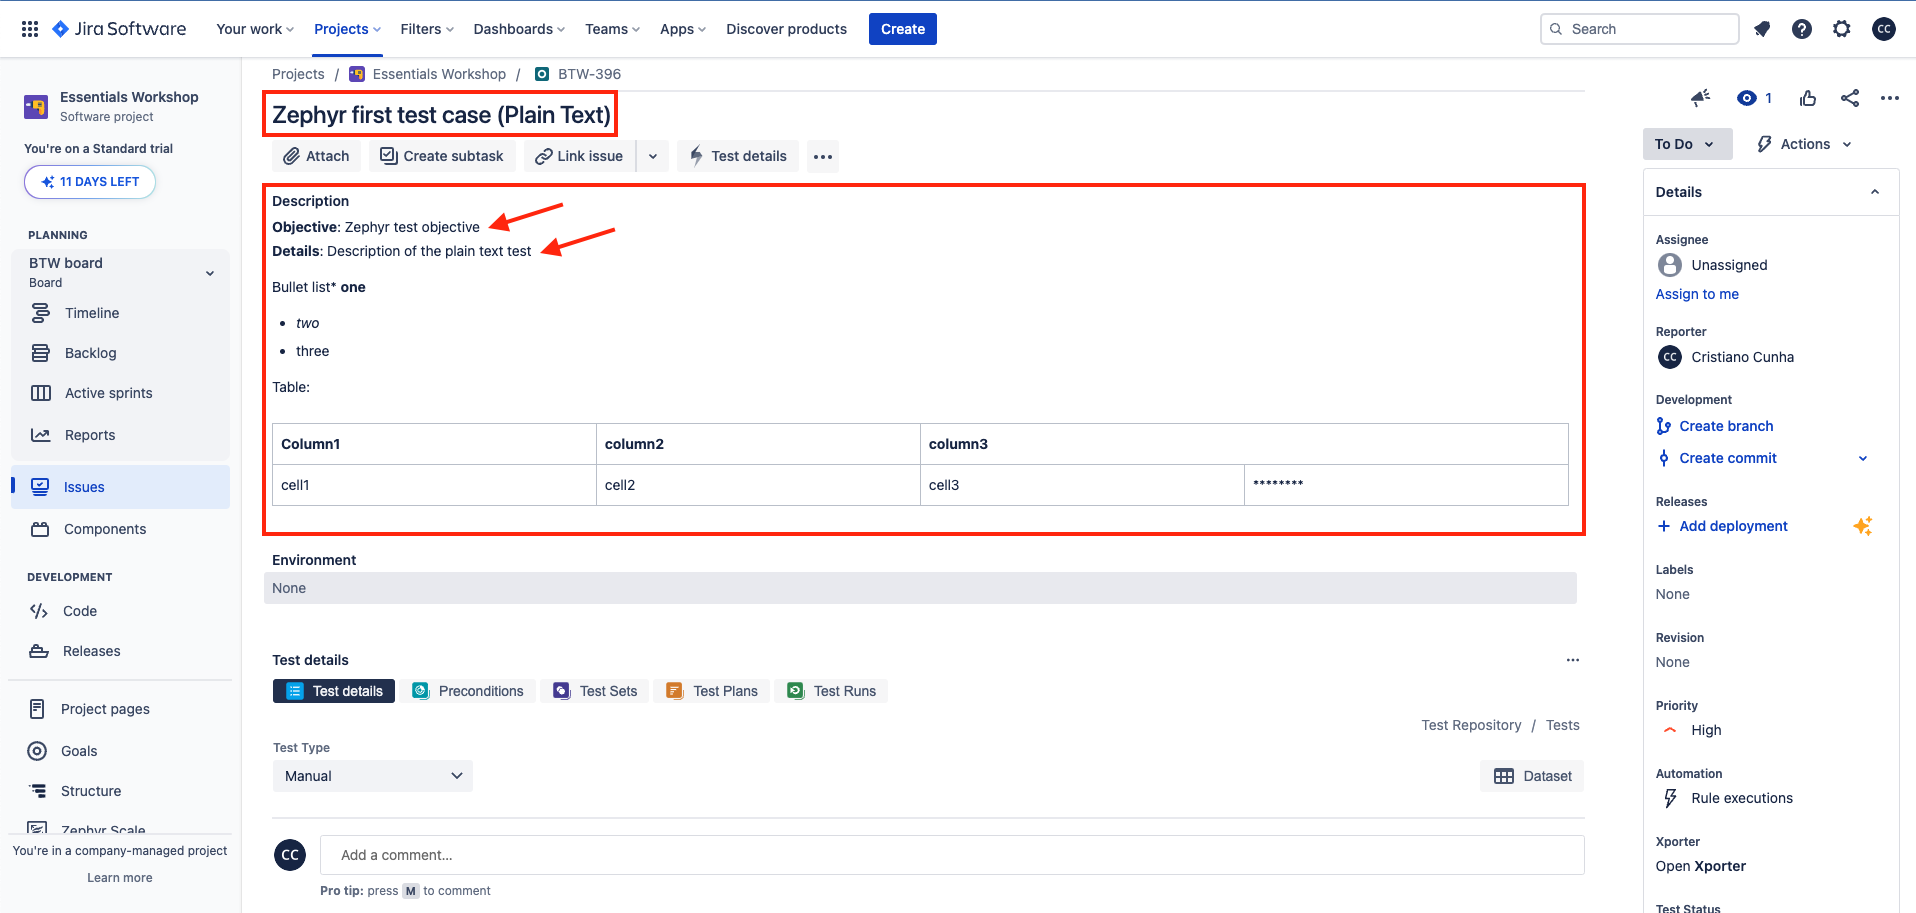This screenshot has height=913, width=1916.
Task: Open the toolbar ellipsis next to Test details
Action: (823, 156)
